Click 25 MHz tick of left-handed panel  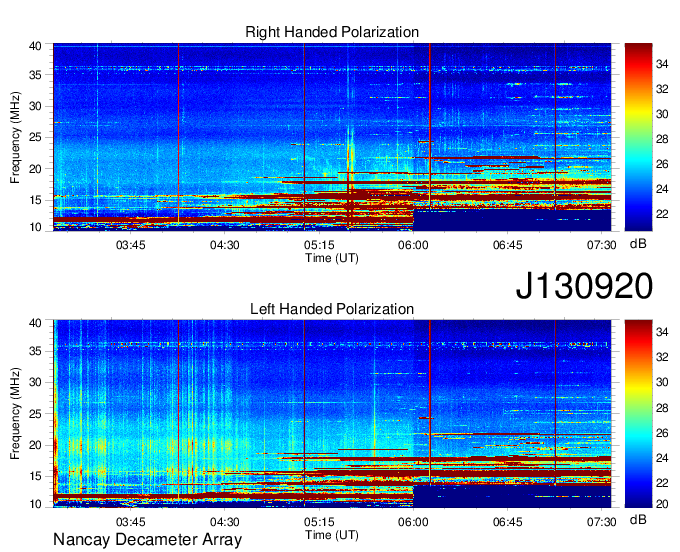tap(35, 414)
